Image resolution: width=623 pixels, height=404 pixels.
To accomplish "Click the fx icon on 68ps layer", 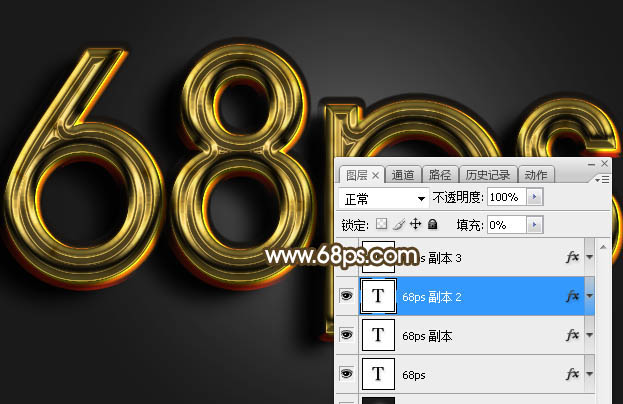I will tap(572, 374).
